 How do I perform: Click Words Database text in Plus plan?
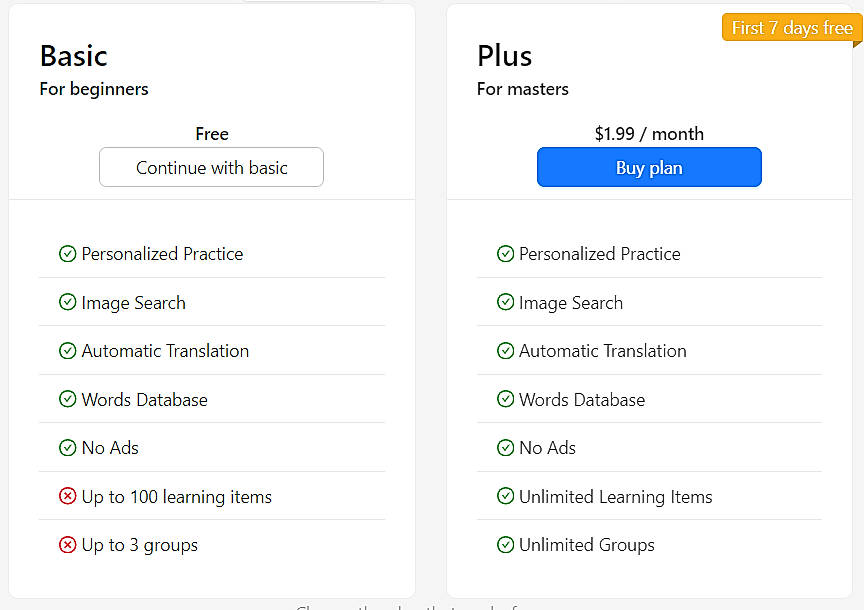click(582, 400)
